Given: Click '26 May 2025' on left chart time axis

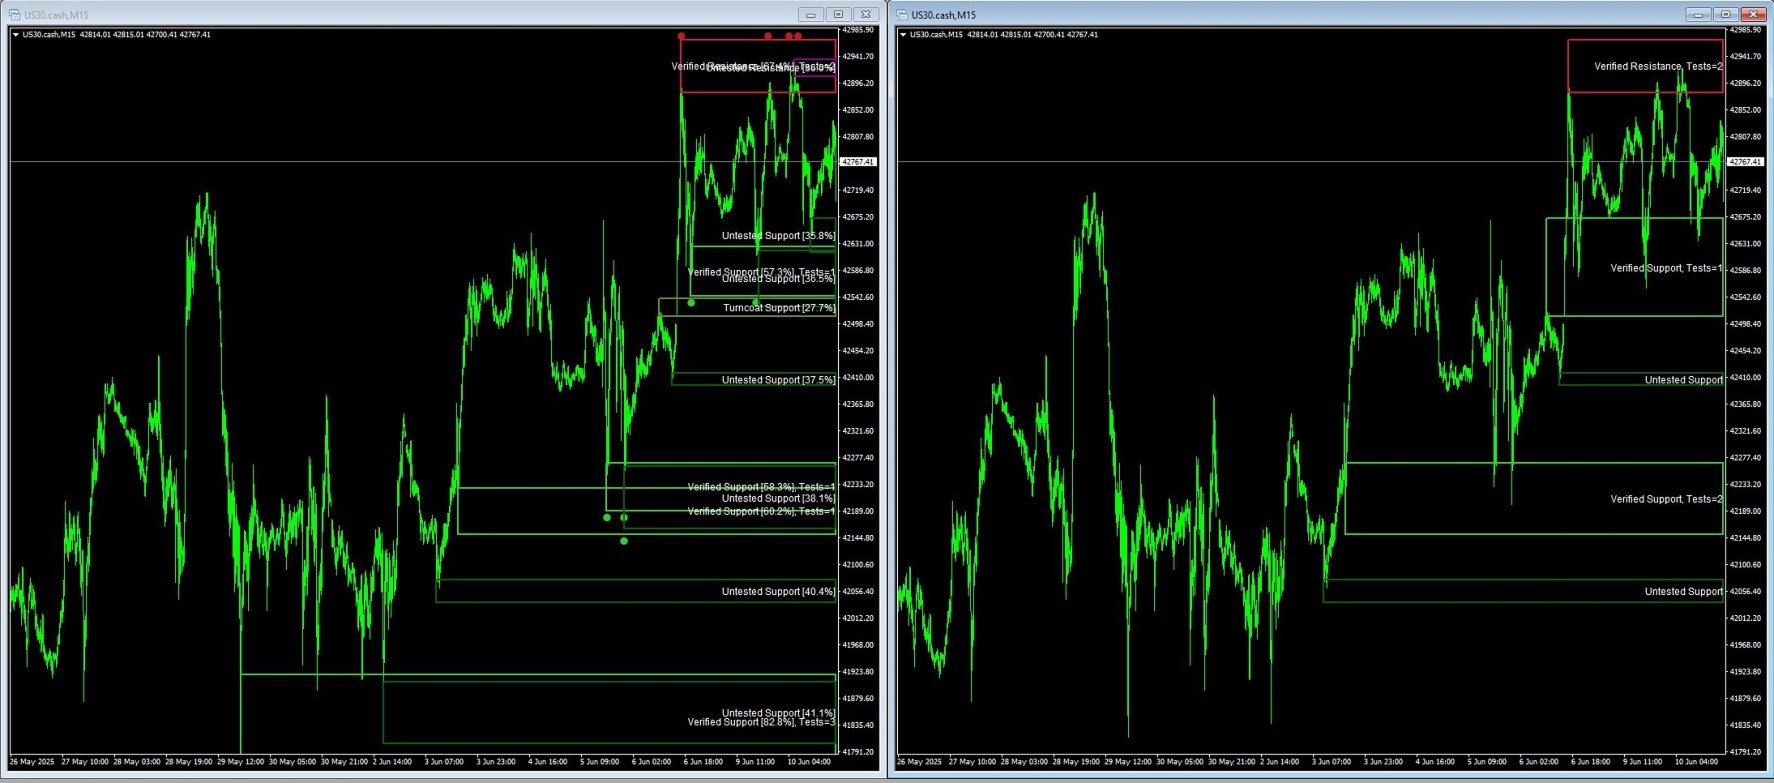Looking at the screenshot, I should [x=32, y=762].
